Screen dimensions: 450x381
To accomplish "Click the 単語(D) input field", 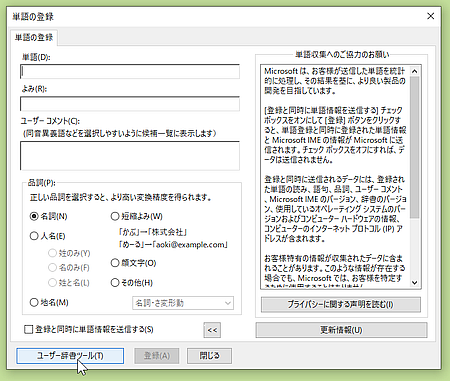I will click(130, 71).
